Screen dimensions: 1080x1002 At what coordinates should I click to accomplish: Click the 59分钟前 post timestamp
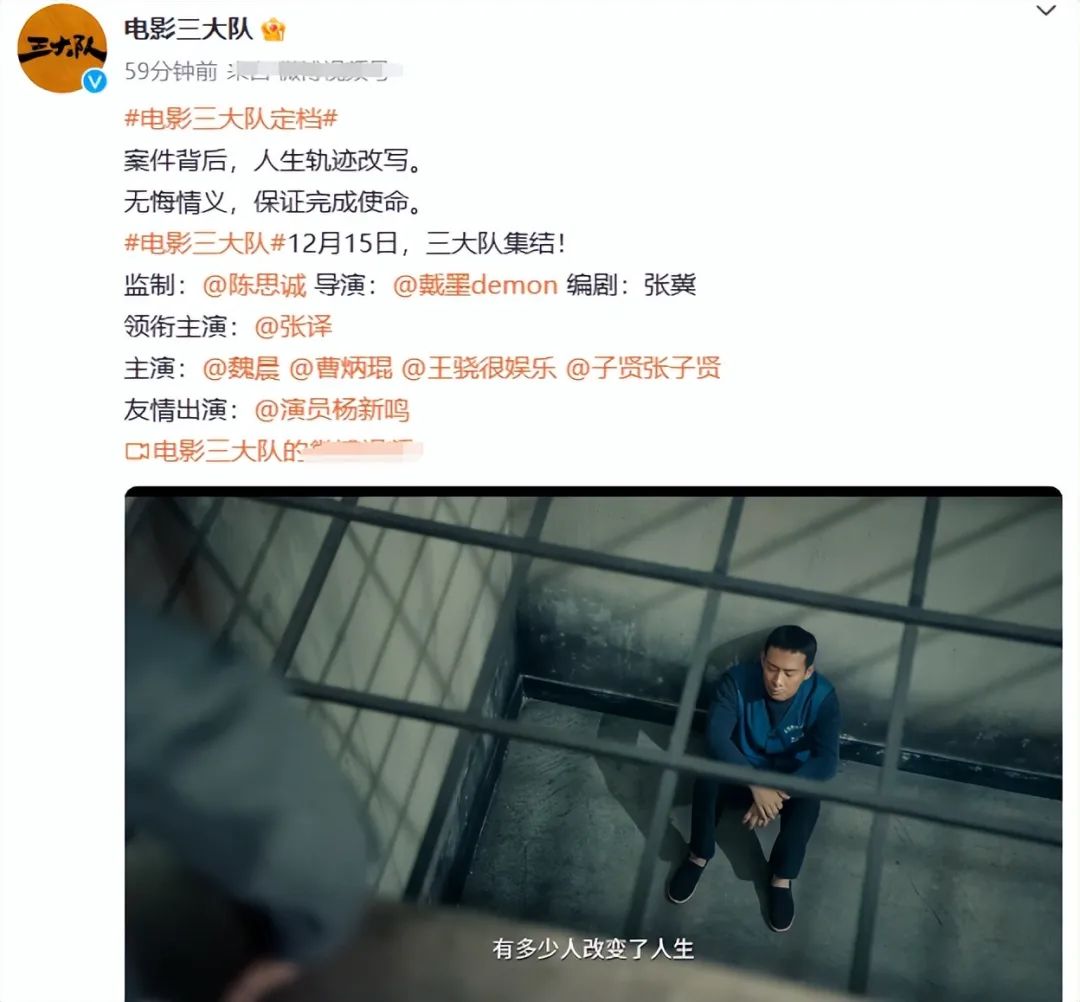171,71
